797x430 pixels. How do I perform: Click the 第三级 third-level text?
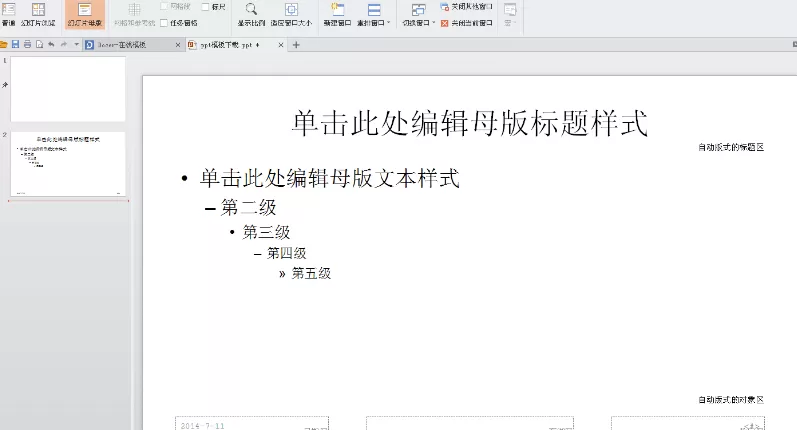tap(266, 232)
